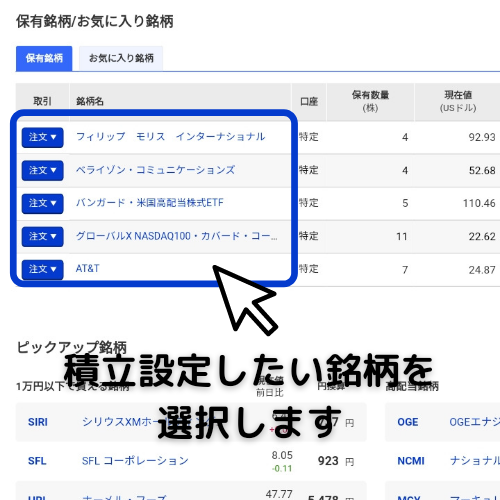Click the 特定 account cell in AT&T row

tap(309, 269)
